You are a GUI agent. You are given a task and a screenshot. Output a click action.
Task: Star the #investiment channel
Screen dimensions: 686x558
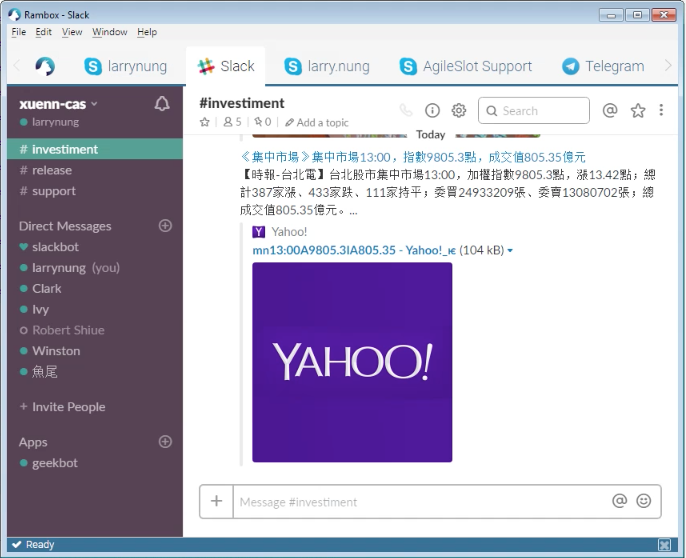pos(204,122)
